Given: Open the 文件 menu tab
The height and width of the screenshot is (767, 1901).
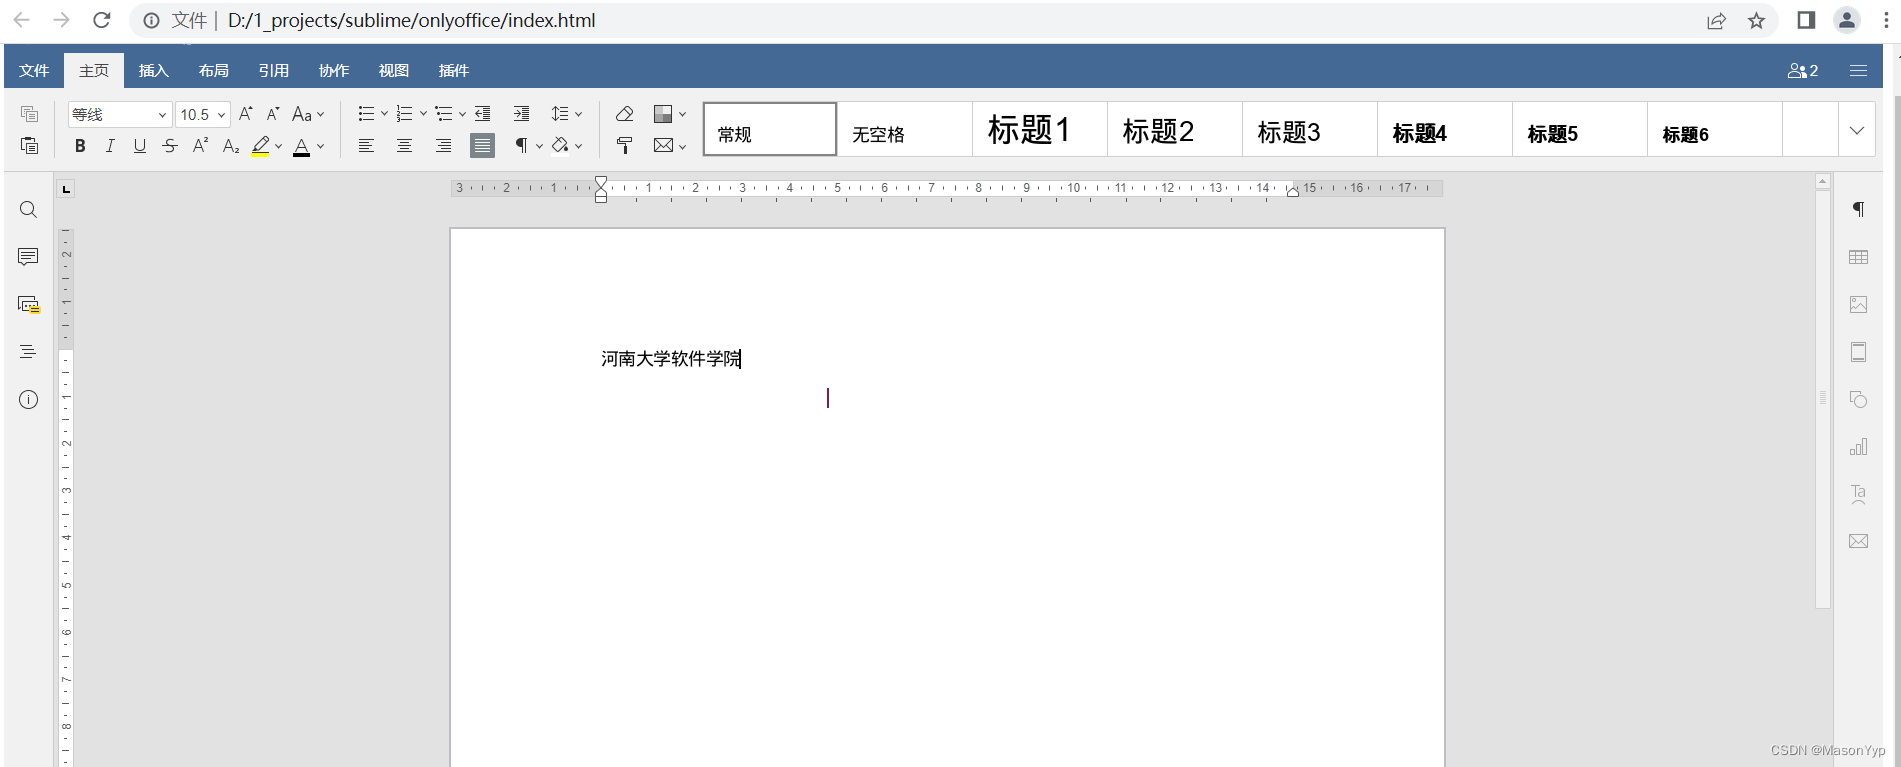Looking at the screenshot, I should click(34, 71).
